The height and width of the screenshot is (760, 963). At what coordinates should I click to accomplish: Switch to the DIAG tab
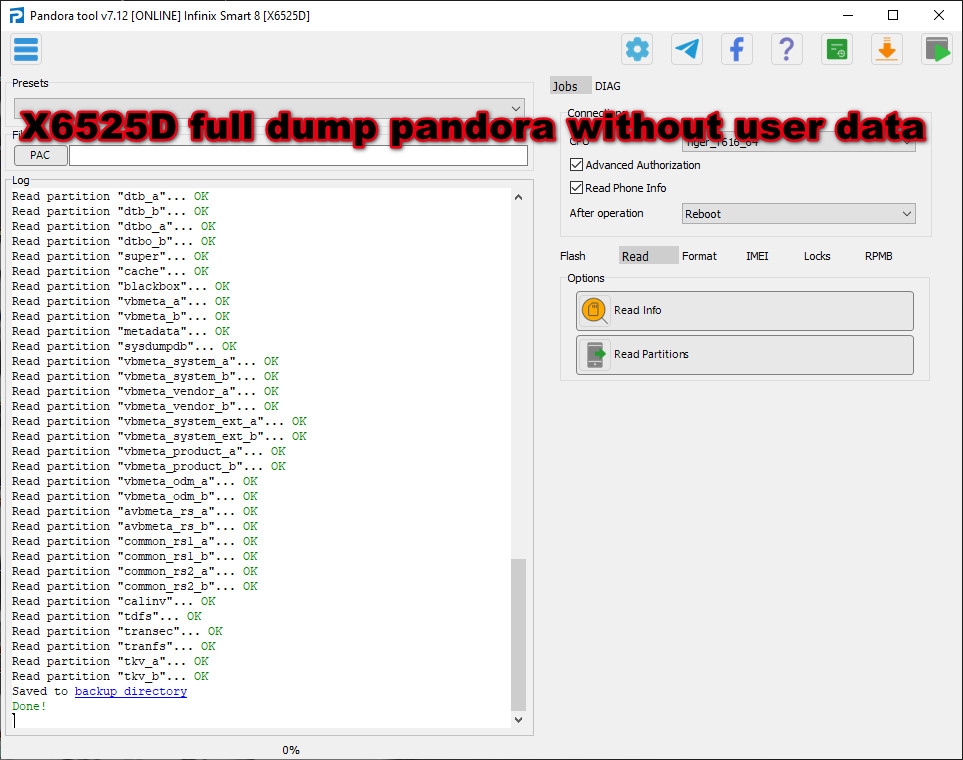(608, 87)
